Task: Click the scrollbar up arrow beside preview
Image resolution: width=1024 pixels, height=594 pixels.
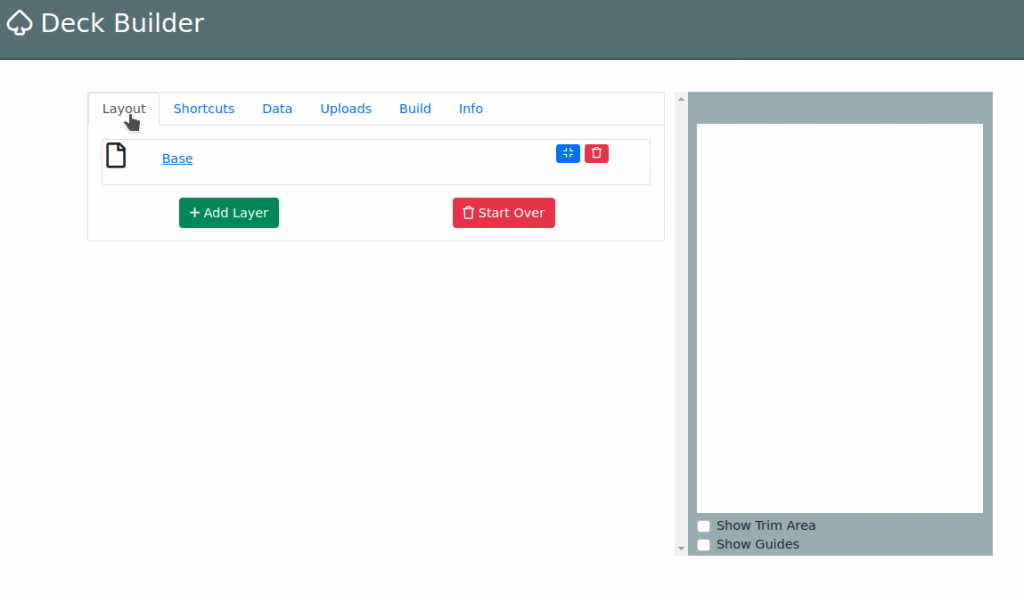Action: point(681,99)
